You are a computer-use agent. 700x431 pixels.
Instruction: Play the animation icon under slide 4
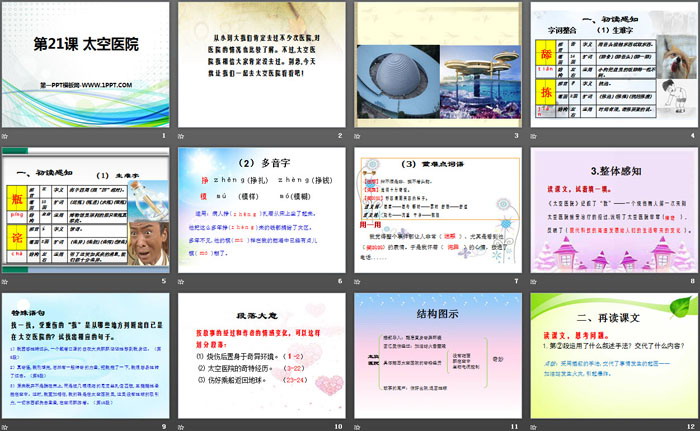[x=534, y=135]
